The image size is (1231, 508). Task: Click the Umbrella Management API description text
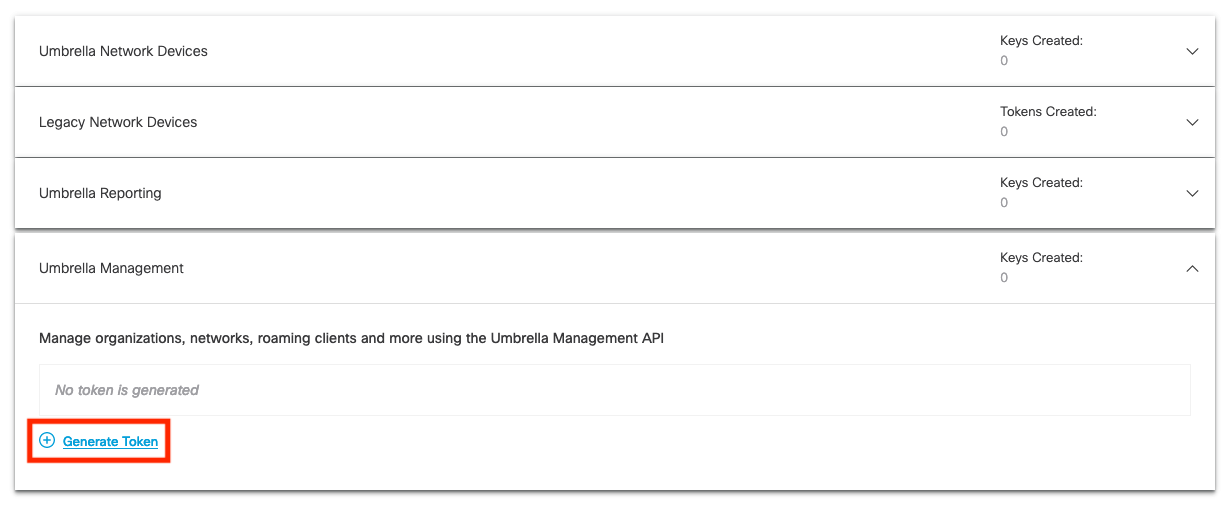(351, 338)
